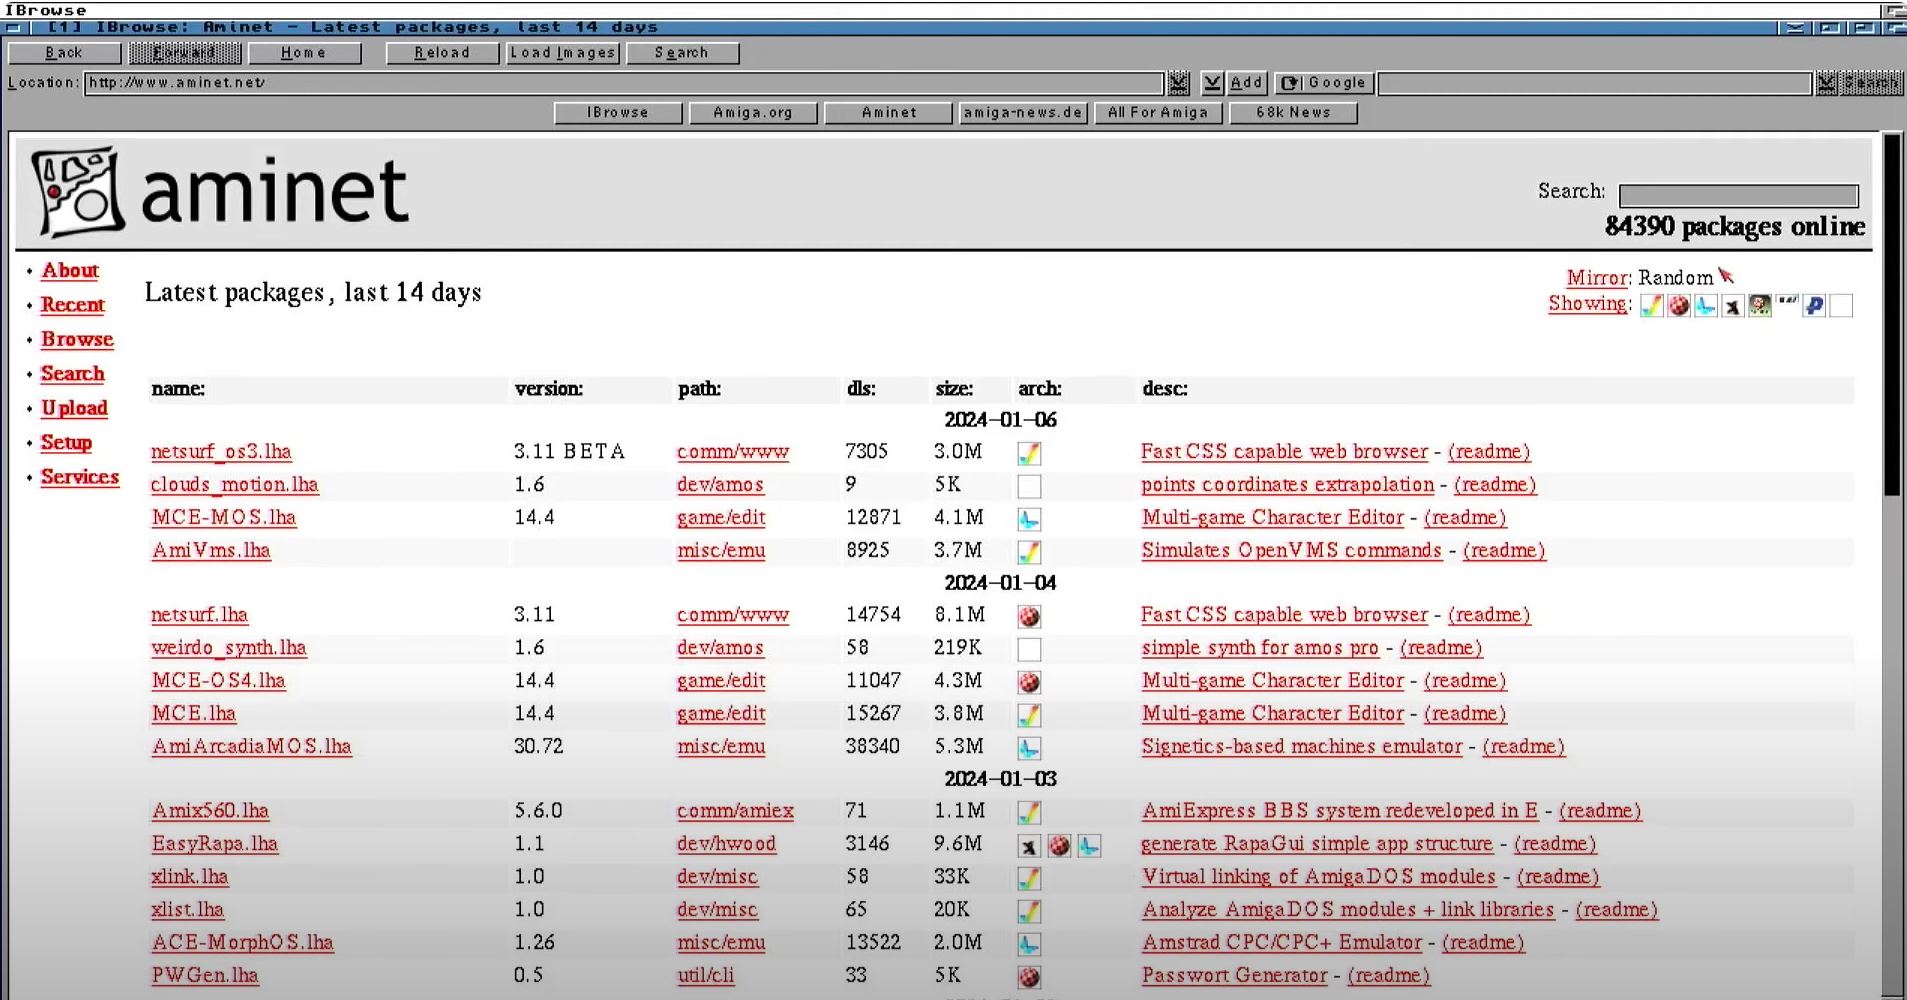Viewport: 1907px width, 1000px height.
Task: Open the Browse link in sidebar
Action: 77,340
